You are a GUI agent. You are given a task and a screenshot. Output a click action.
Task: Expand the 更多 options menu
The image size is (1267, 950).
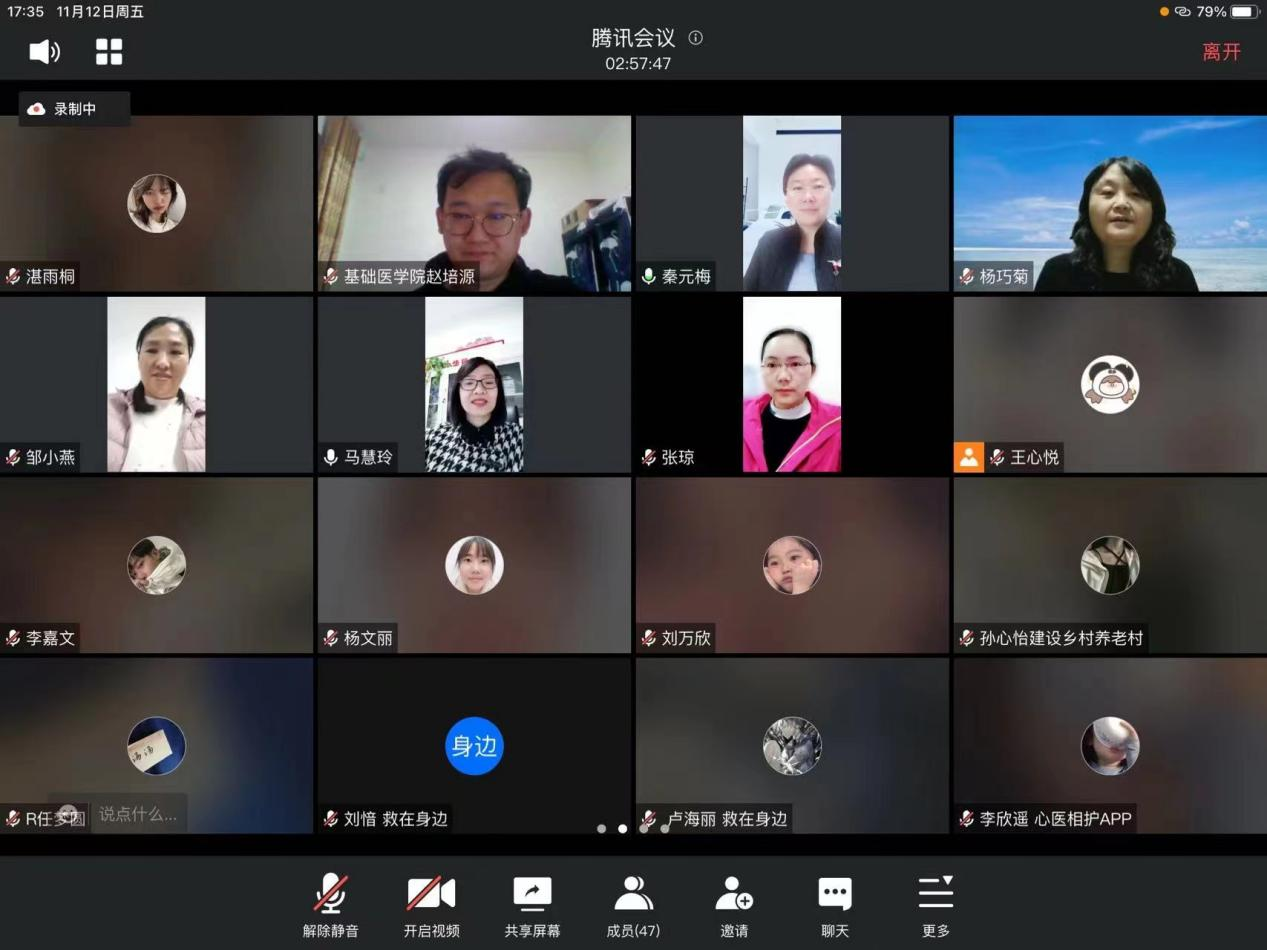click(936, 903)
